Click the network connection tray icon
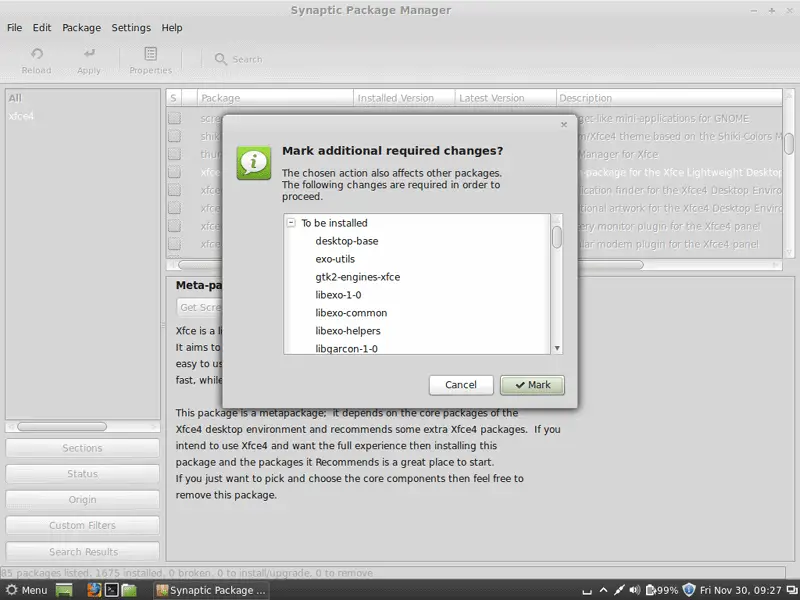The image size is (800, 600). [619, 590]
